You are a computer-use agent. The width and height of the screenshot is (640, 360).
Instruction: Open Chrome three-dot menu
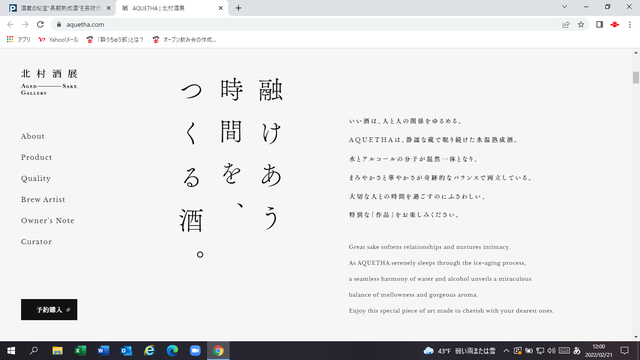point(630,24)
